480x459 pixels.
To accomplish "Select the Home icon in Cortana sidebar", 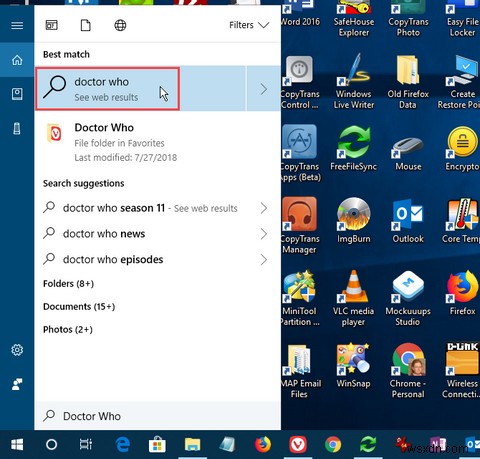I will pyautogui.click(x=17, y=60).
